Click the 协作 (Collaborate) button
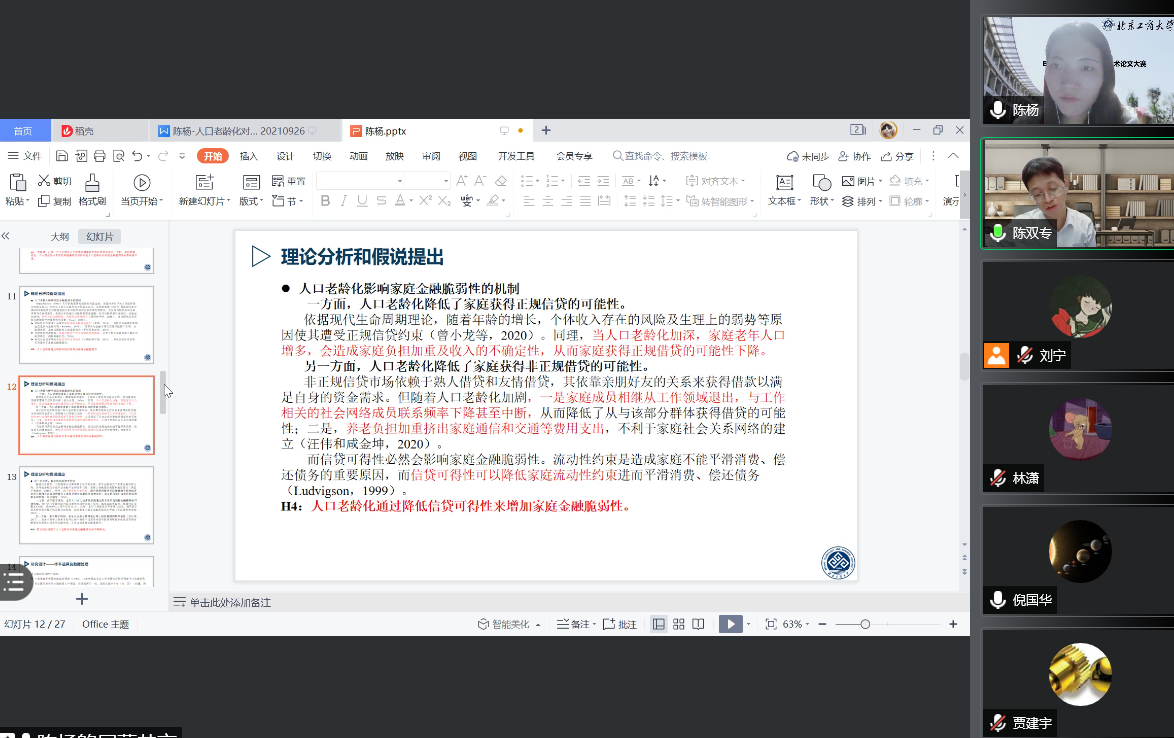Image resolution: width=1174 pixels, height=738 pixels. tap(854, 156)
